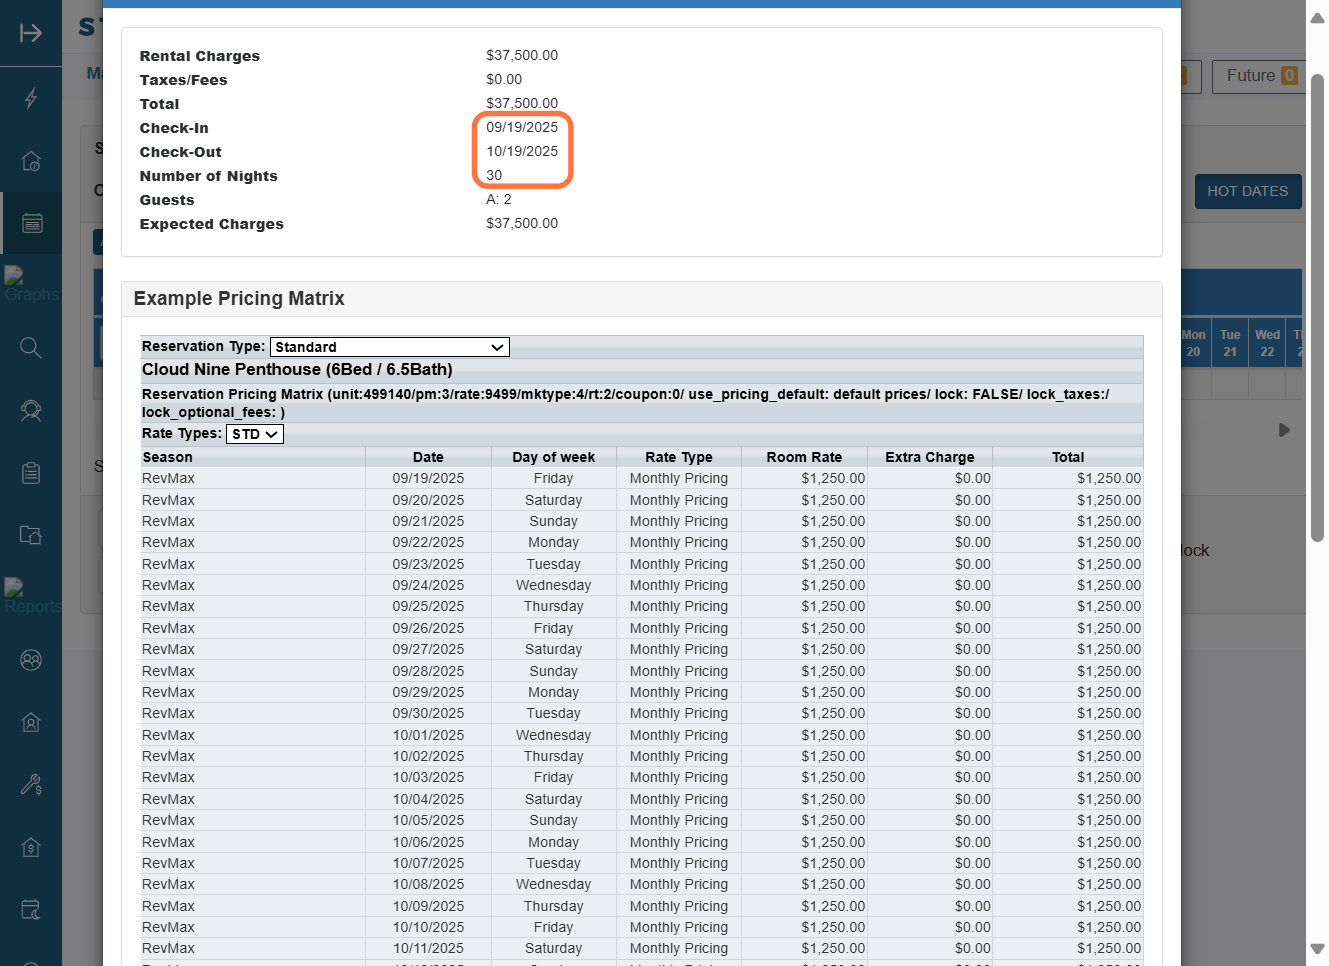This screenshot has height=966, width=1329.
Task: Select the Wed 22 calendar column header
Action: coord(1267,343)
